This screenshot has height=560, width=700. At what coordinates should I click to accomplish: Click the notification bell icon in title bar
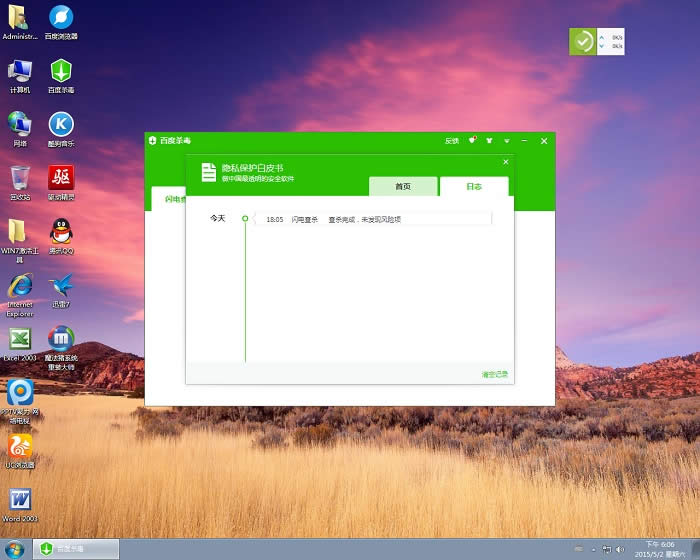click(472, 141)
